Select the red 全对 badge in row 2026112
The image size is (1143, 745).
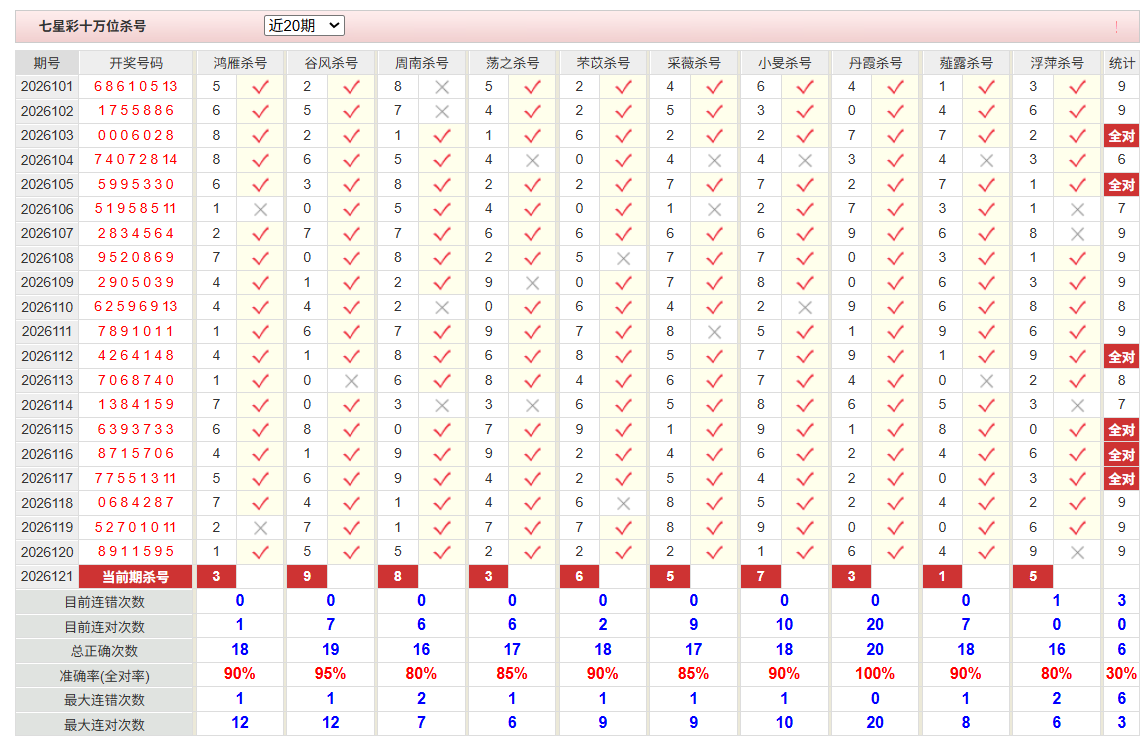click(x=1121, y=357)
